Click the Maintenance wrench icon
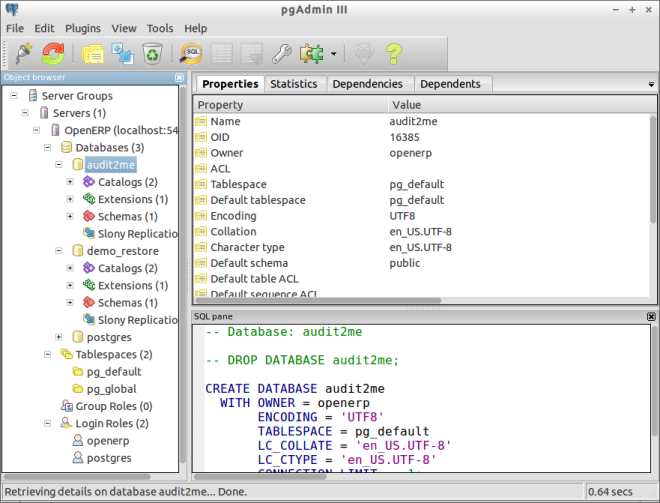The width and height of the screenshot is (660, 503). (x=282, y=53)
